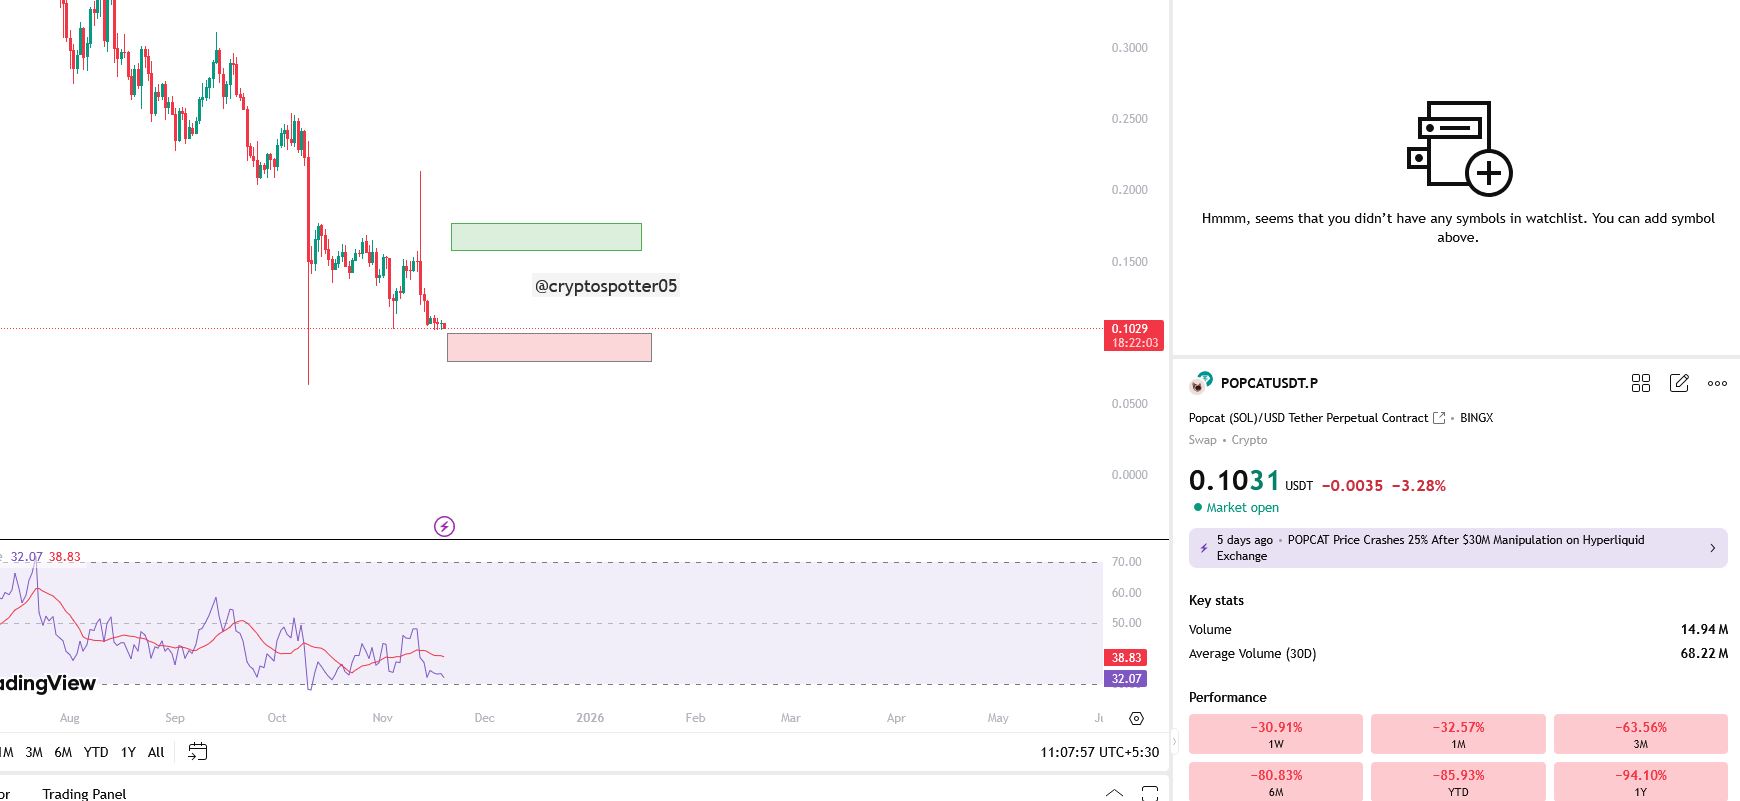Click the Feb label on time axis
Screen dimensions: 1740x801
(695, 718)
